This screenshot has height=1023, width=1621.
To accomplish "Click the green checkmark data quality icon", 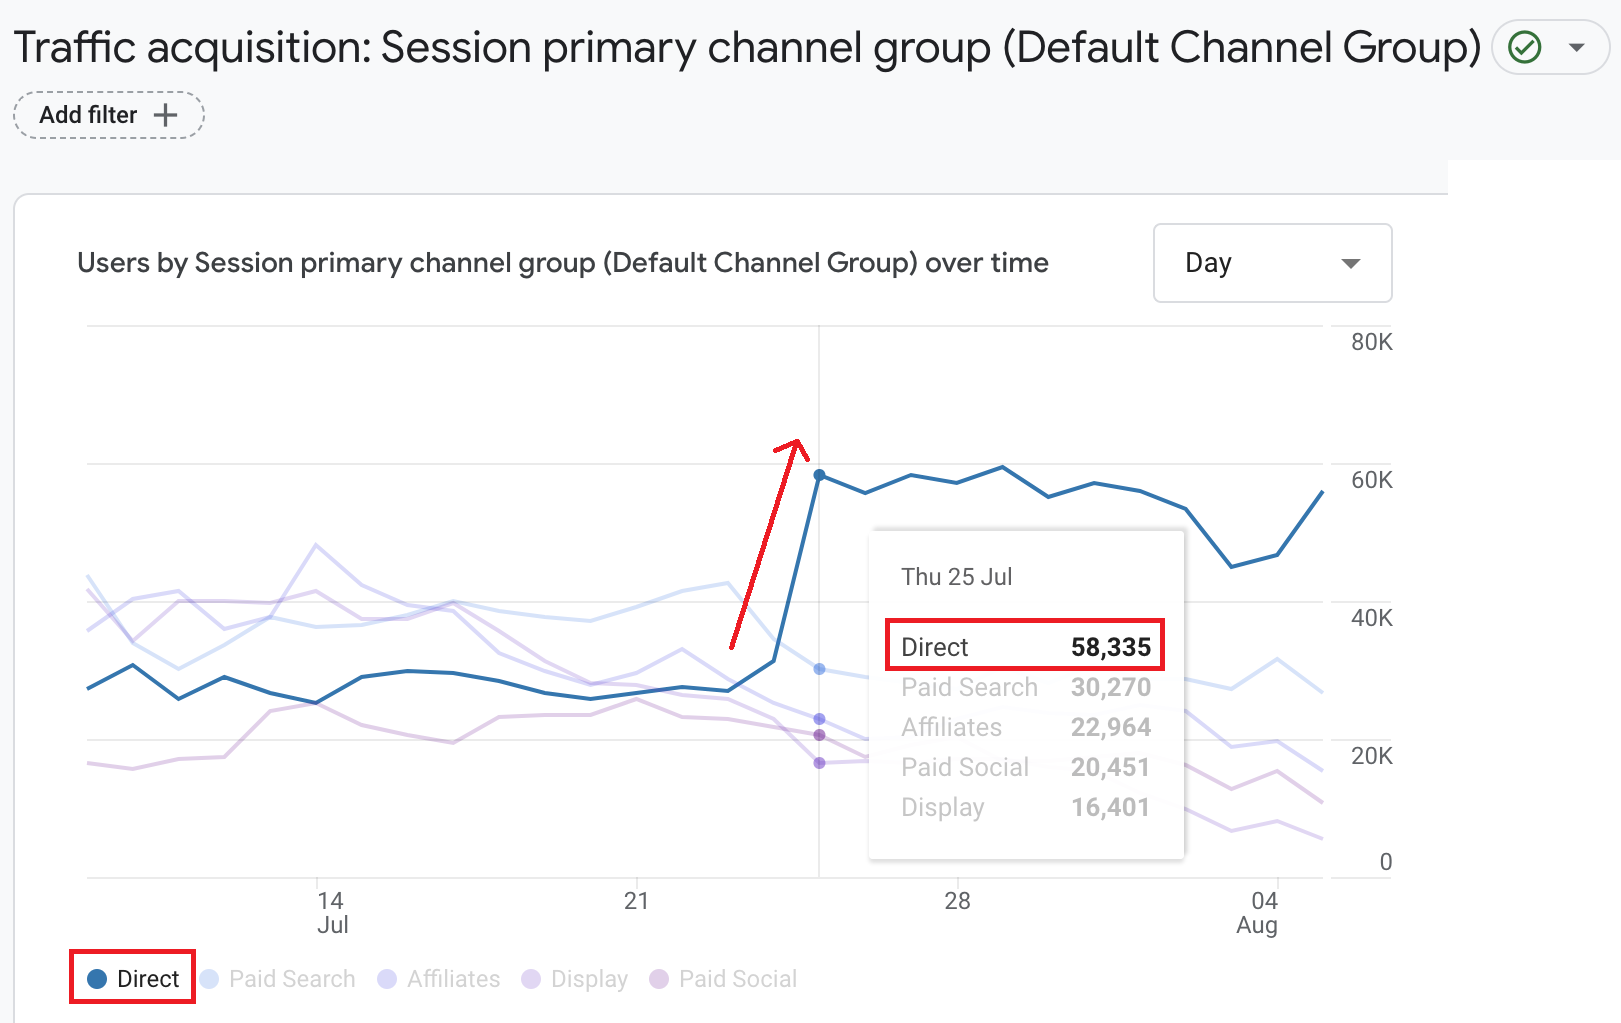I will (x=1524, y=47).
